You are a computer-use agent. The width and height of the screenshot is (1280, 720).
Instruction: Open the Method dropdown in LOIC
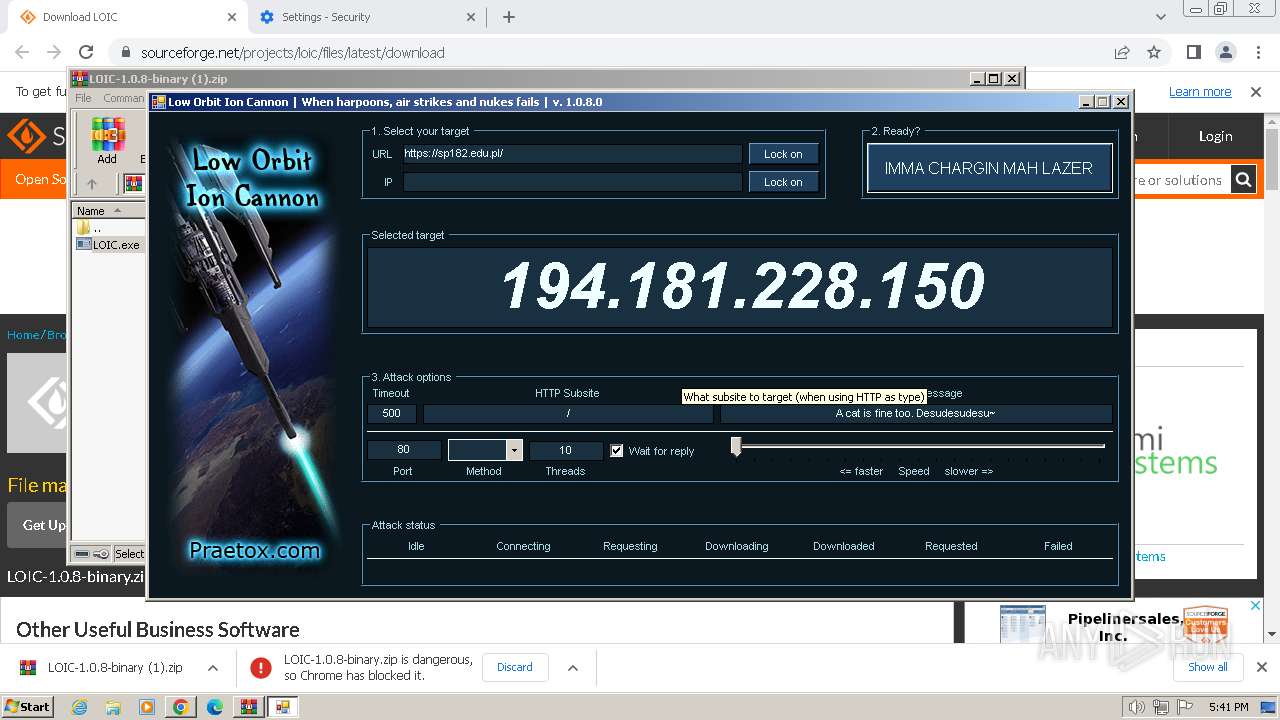pyautogui.click(x=514, y=450)
